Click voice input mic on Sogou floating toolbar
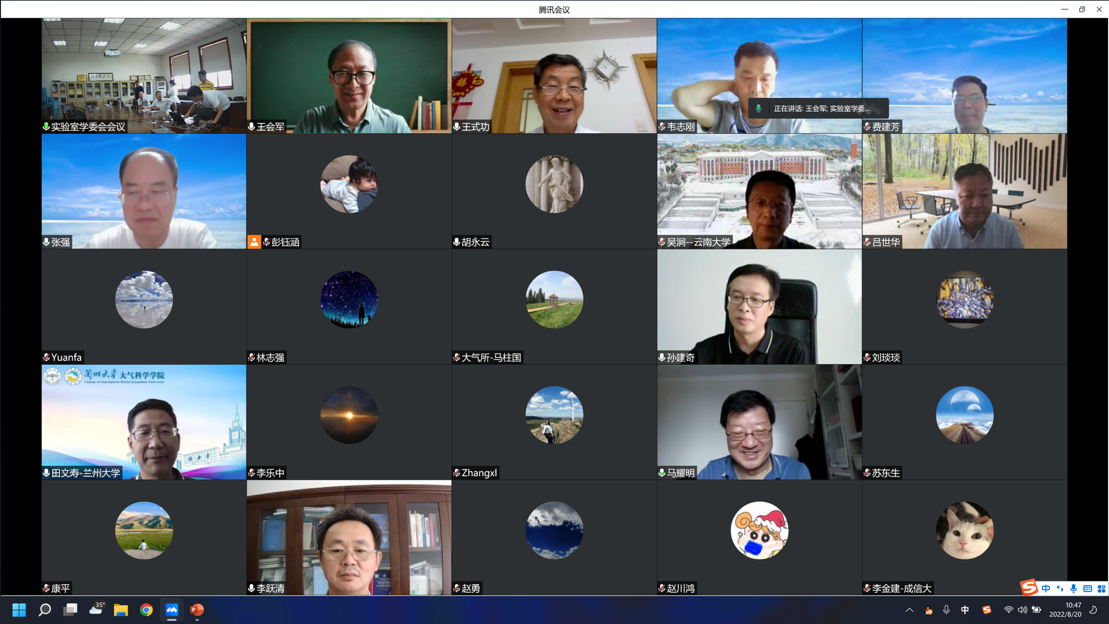 pyautogui.click(x=1074, y=589)
